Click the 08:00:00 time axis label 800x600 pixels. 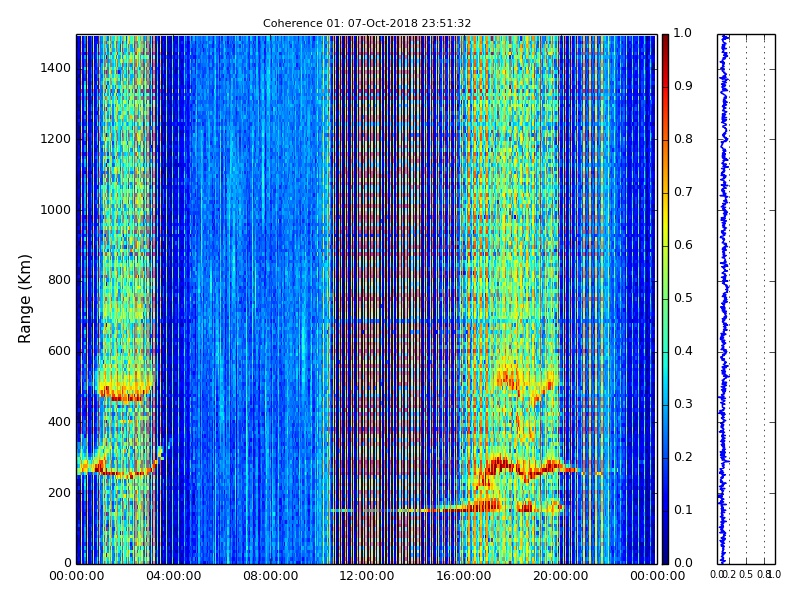270,577
